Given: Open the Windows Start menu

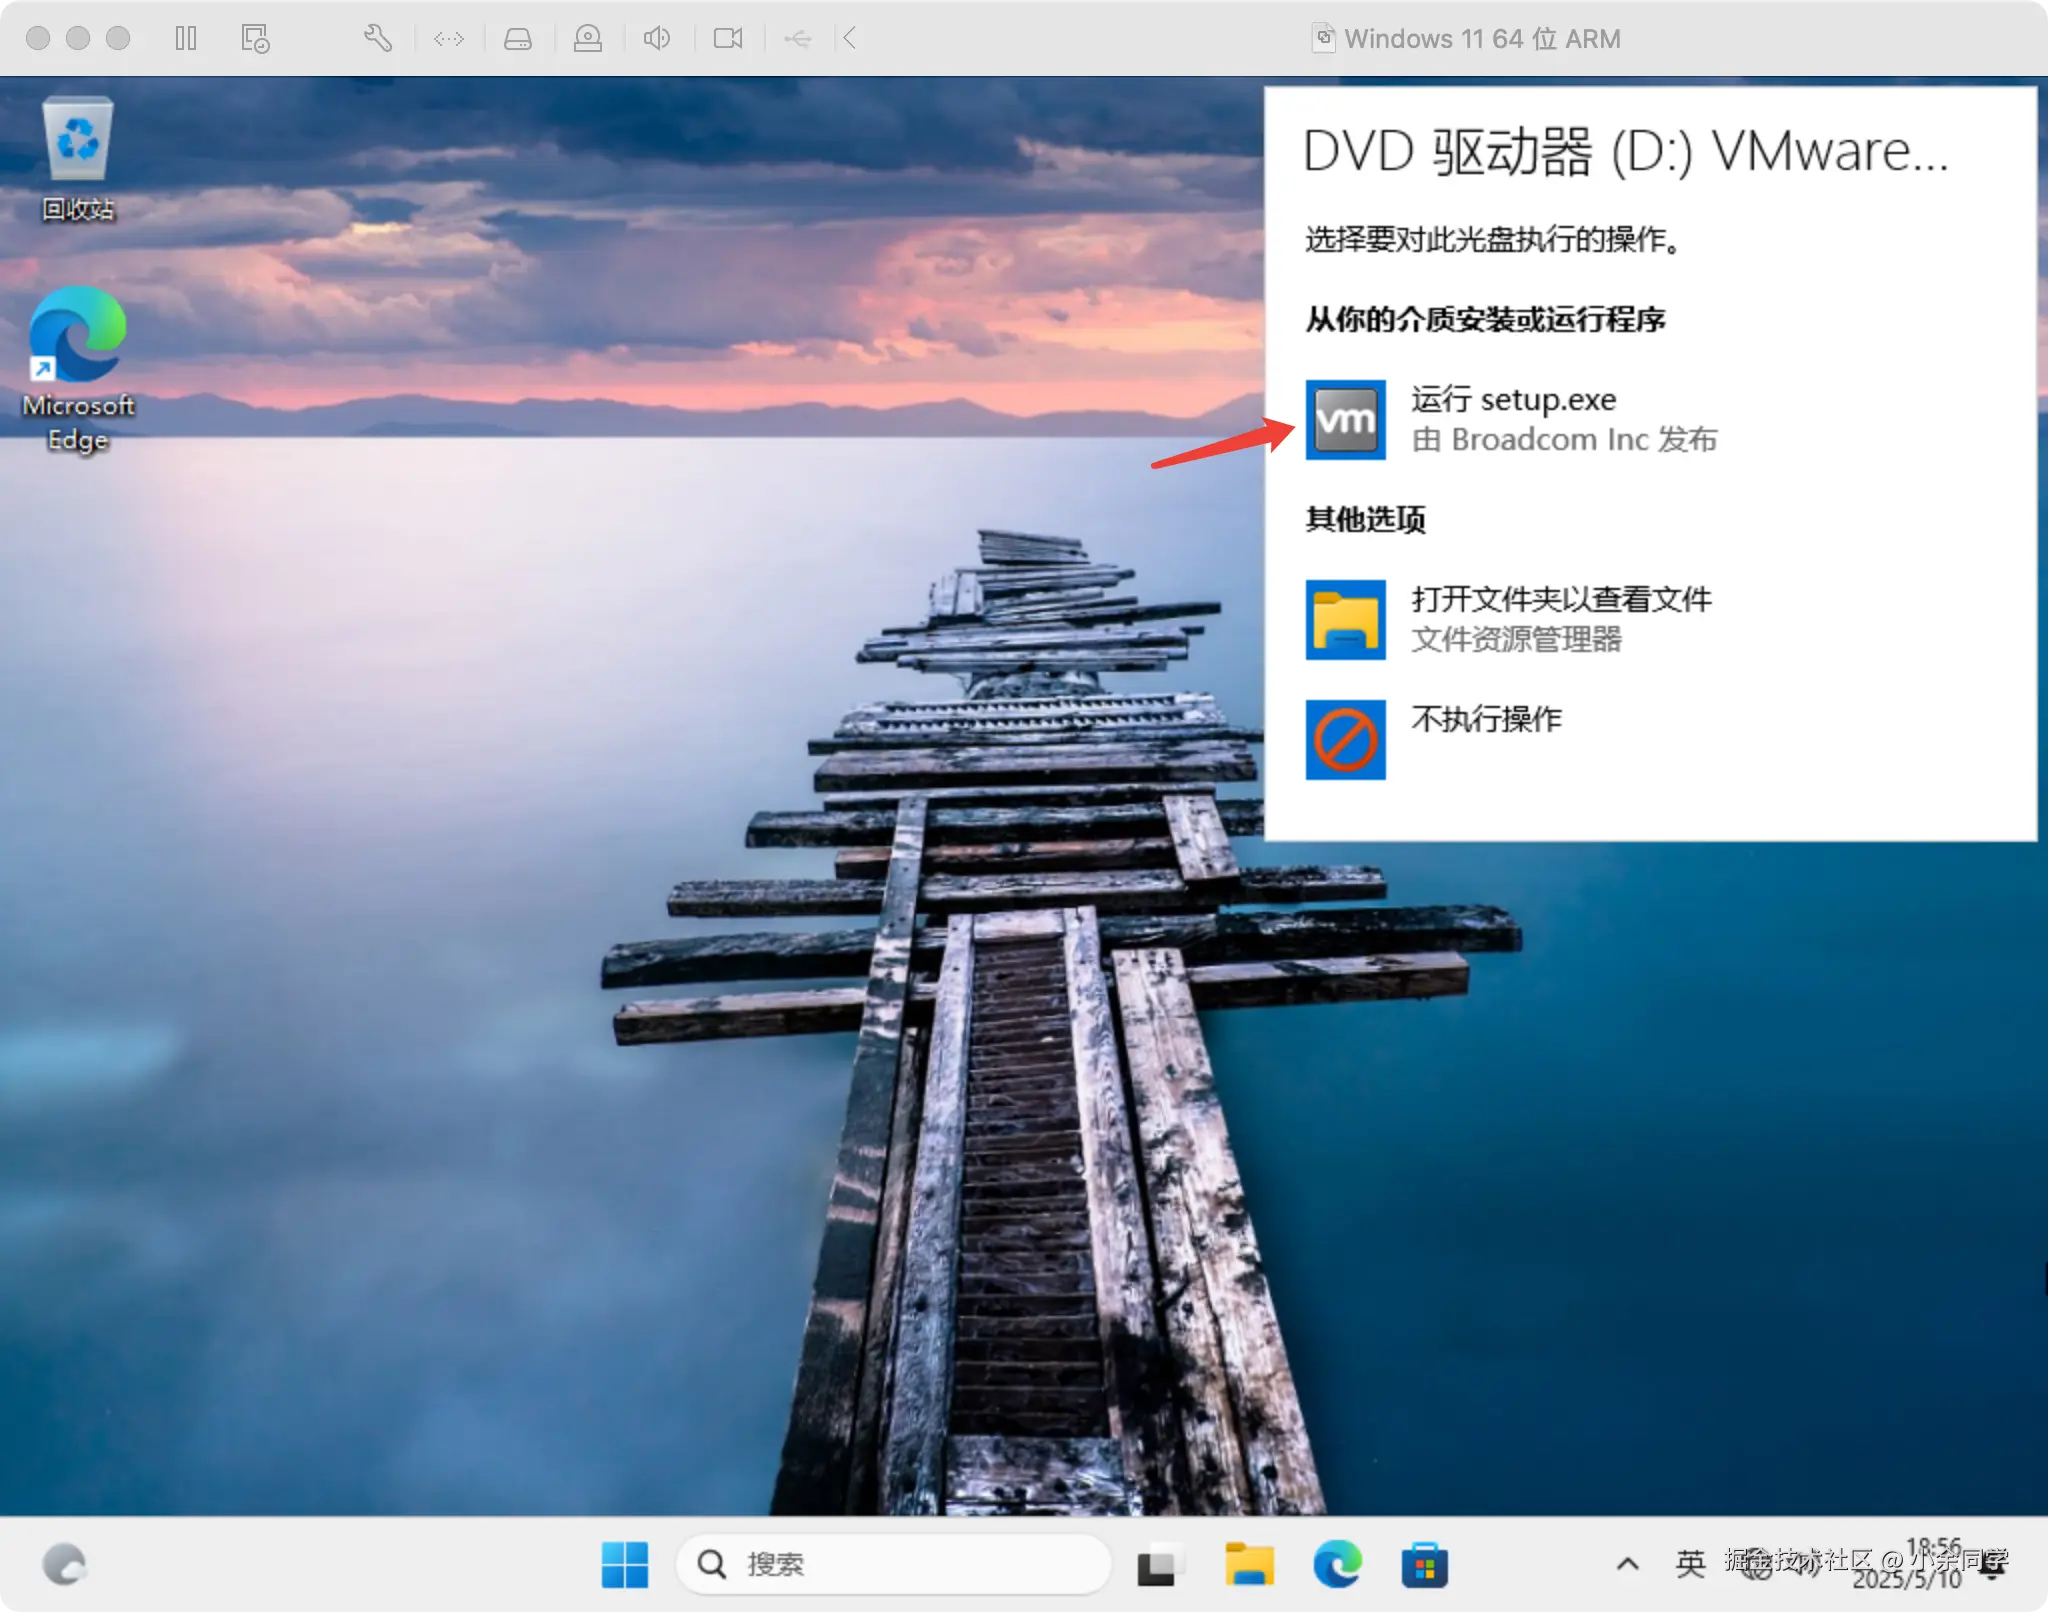Looking at the screenshot, I should coord(625,1564).
